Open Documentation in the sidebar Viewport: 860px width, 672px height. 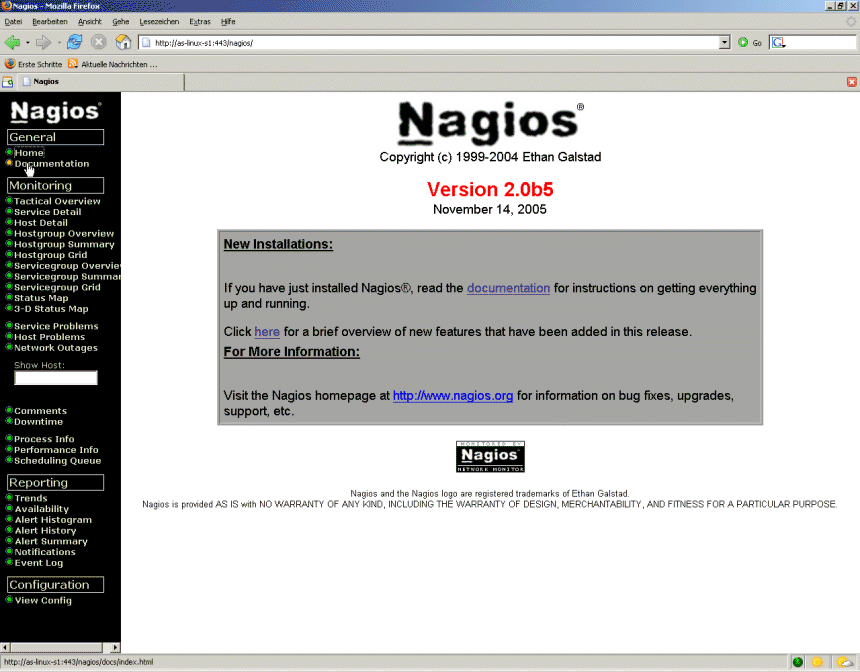52,163
